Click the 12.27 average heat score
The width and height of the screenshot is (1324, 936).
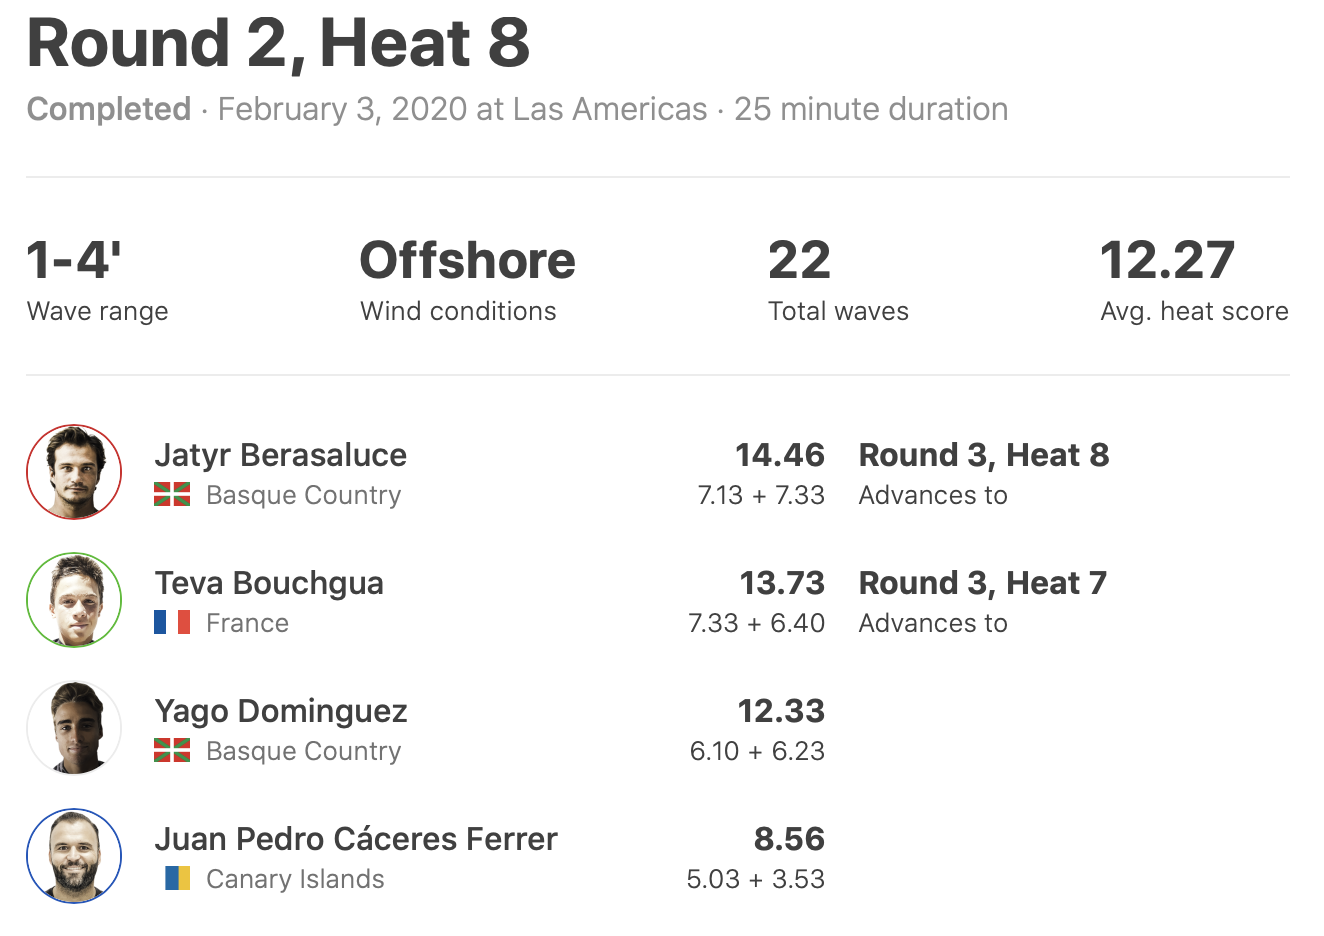pyautogui.click(x=1167, y=261)
